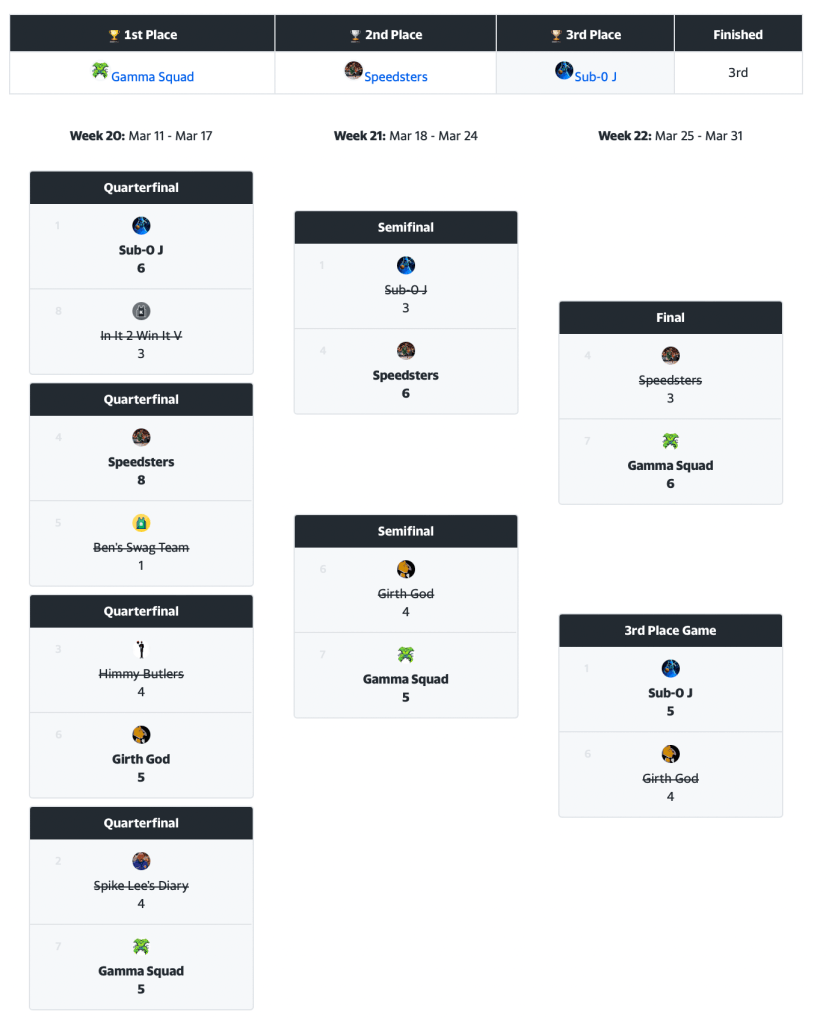This screenshot has width=835, height=1023.
Task: Click Sub-0 J's avatar in the 3rd Place Game
Action: tap(670, 669)
